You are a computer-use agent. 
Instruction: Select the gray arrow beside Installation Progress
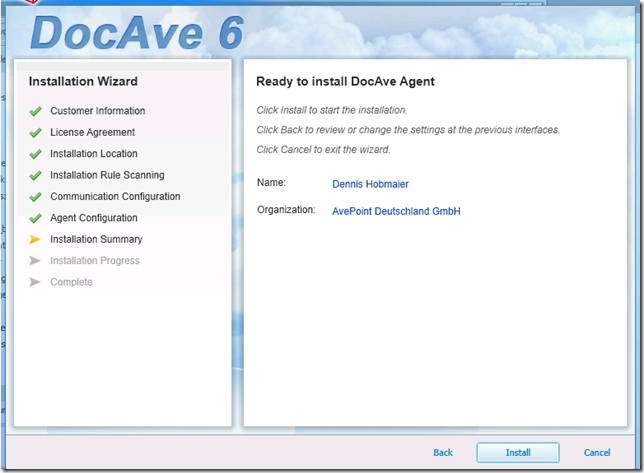[x=35, y=261]
